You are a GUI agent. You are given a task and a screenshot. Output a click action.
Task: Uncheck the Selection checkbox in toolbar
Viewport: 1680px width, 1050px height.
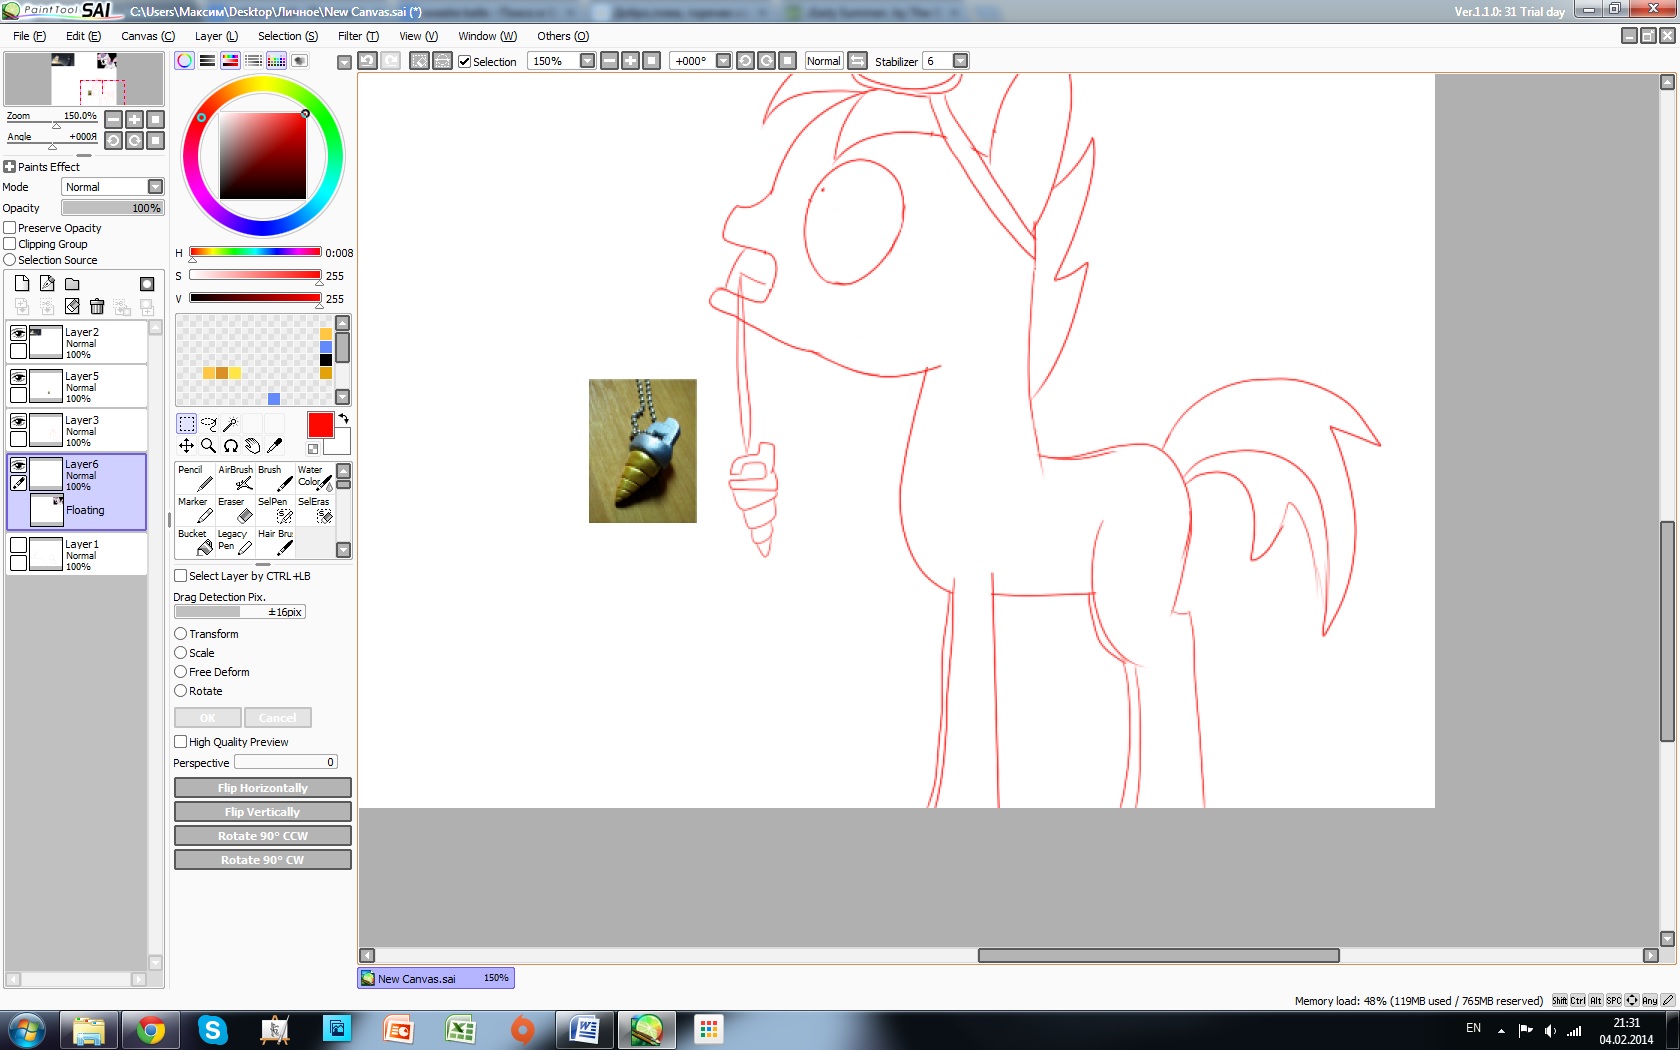pos(465,62)
